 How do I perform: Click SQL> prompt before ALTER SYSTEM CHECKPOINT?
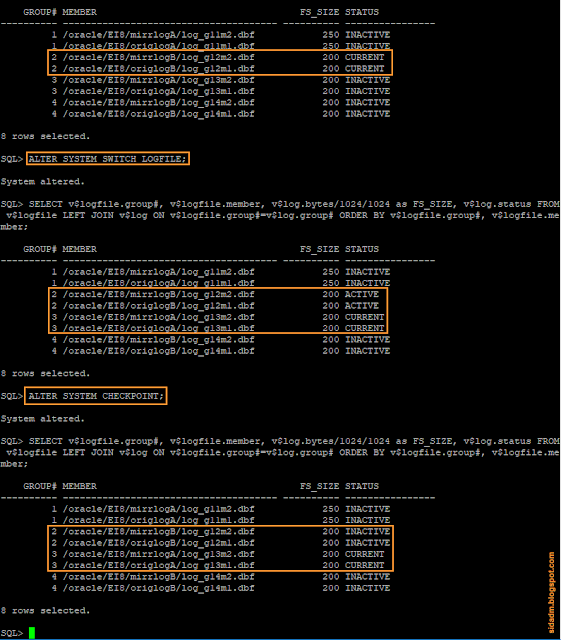click(12, 396)
